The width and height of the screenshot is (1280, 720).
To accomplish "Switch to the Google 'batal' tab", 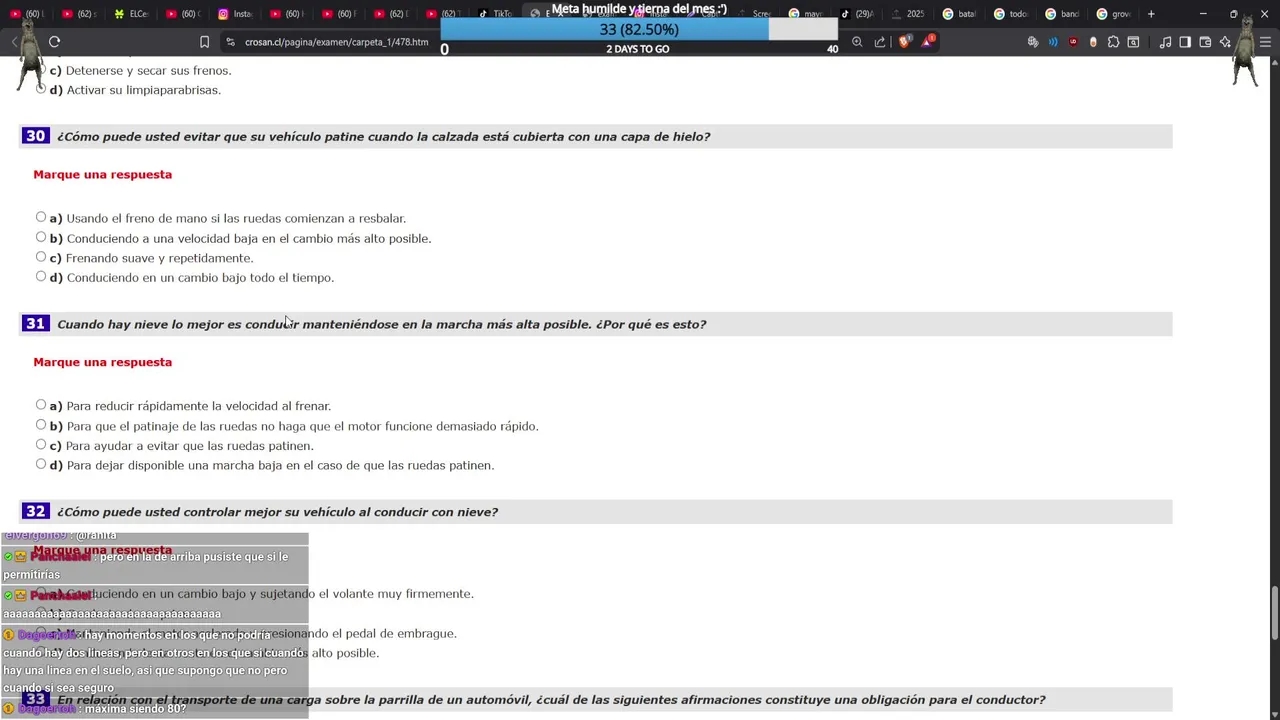I will coord(962,14).
